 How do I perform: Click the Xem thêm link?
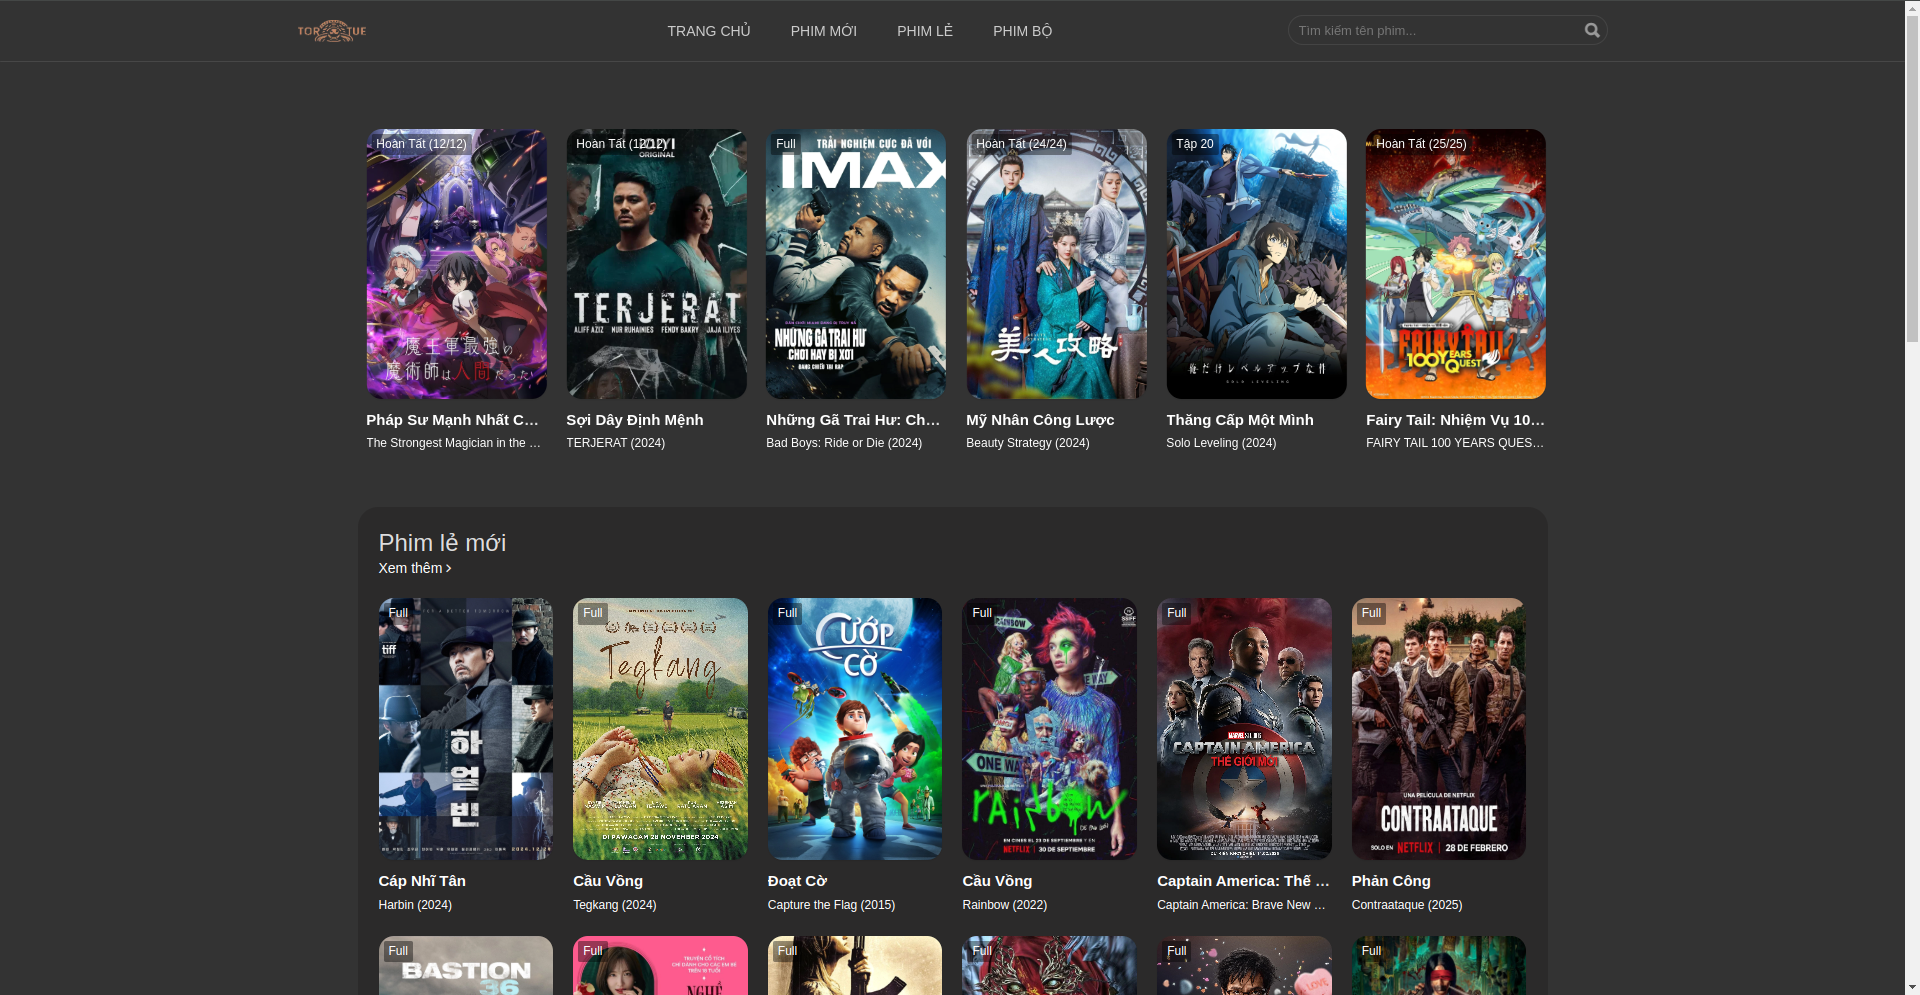tap(415, 568)
